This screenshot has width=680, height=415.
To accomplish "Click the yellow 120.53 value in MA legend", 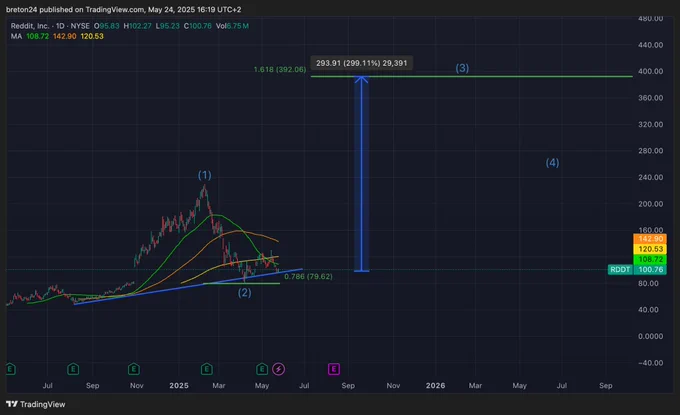I will tap(92, 36).
